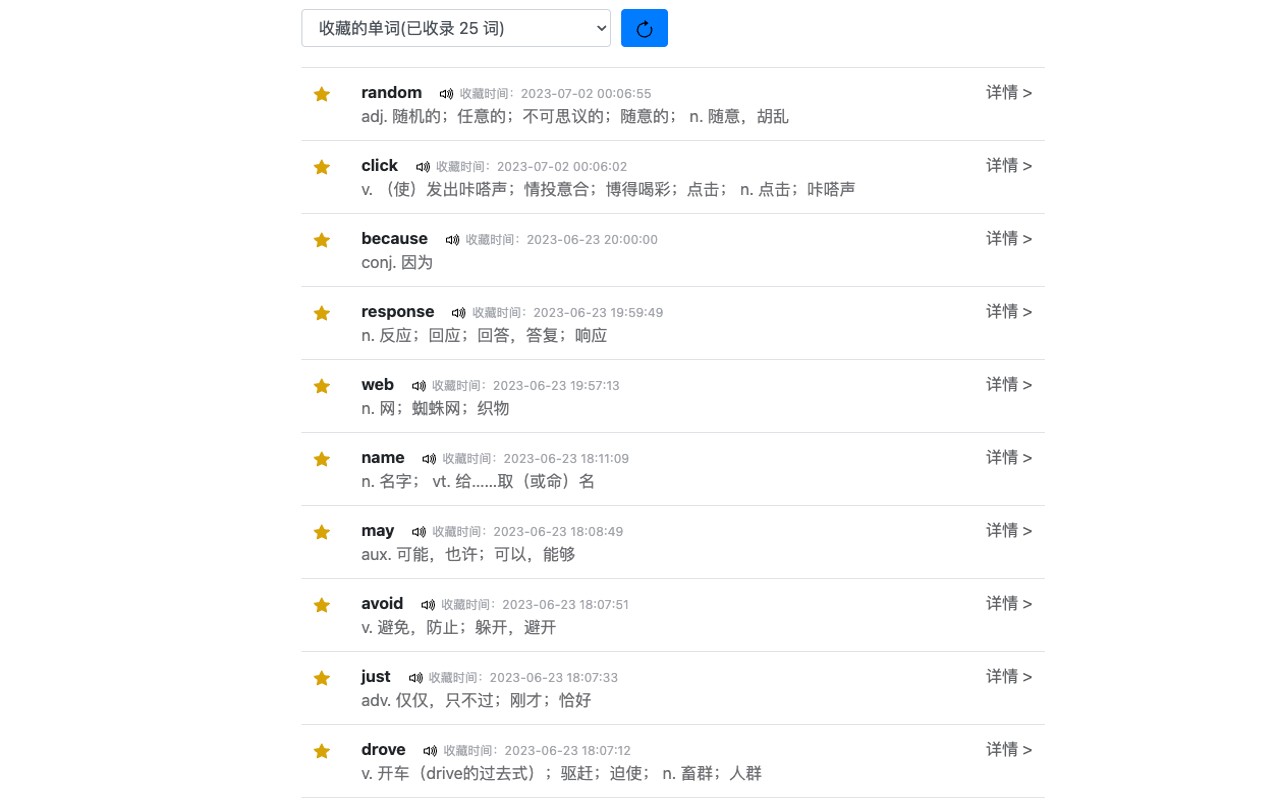Viewport: 1280px width, 800px height.
Task: Click timestamp 2023-06-23 18:07:12
Action: coord(567,751)
